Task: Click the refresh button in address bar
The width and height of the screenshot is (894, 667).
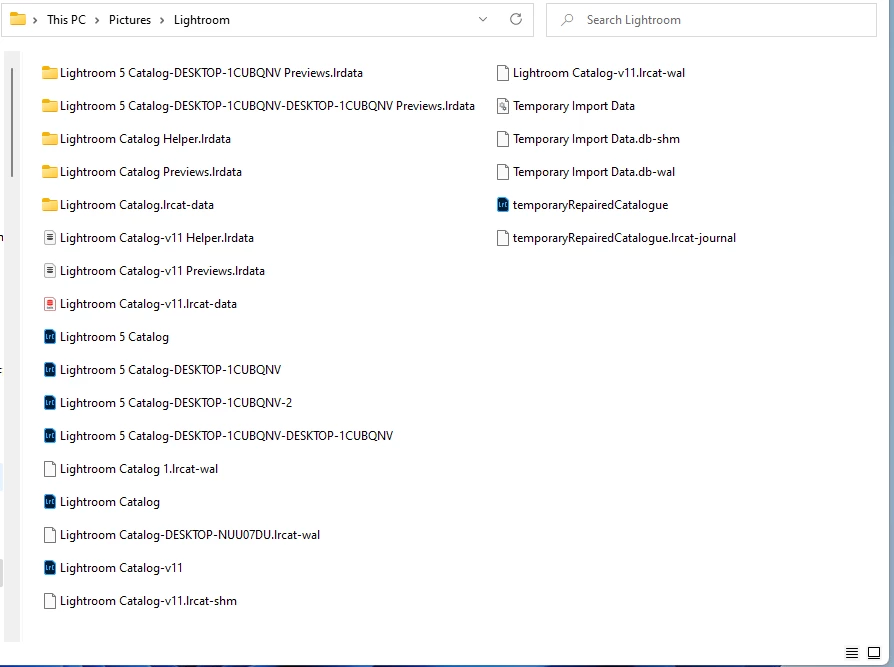Action: click(x=515, y=19)
